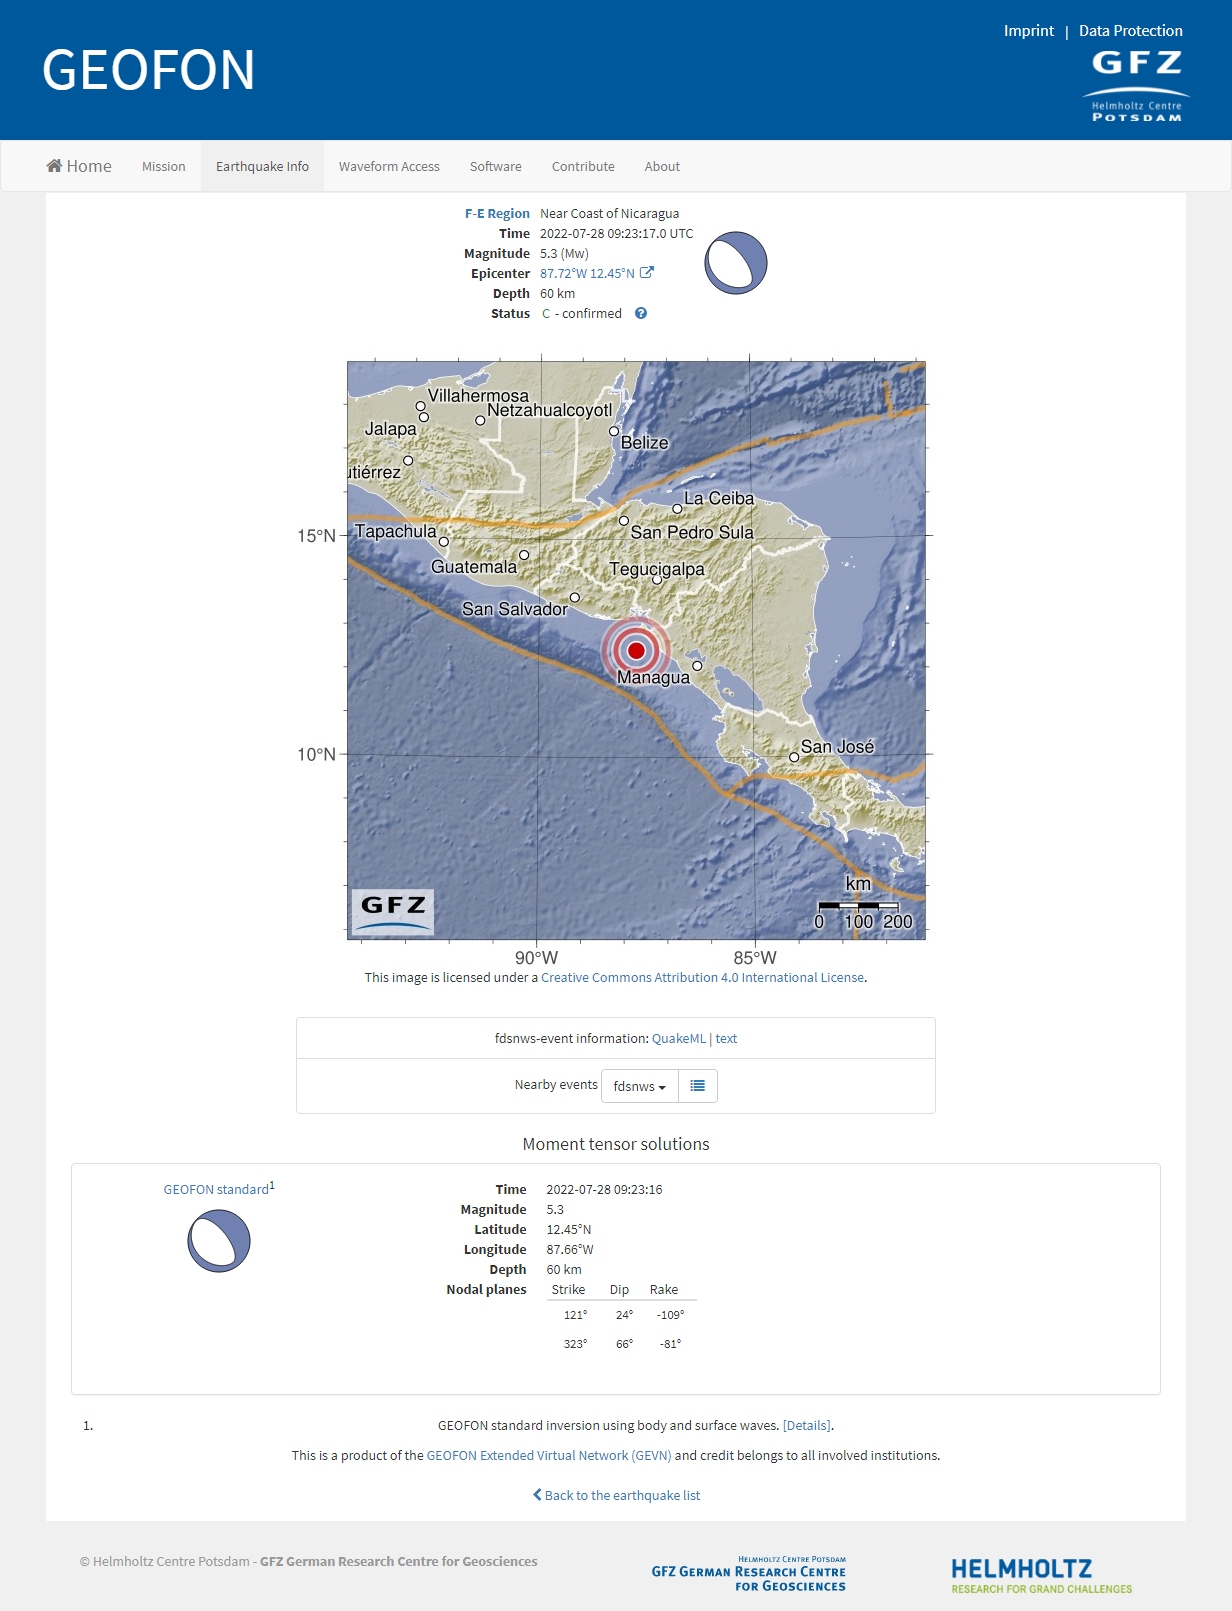Follow the QuakeML event information link
Screen dimensions: 1232x1611
tap(678, 1038)
